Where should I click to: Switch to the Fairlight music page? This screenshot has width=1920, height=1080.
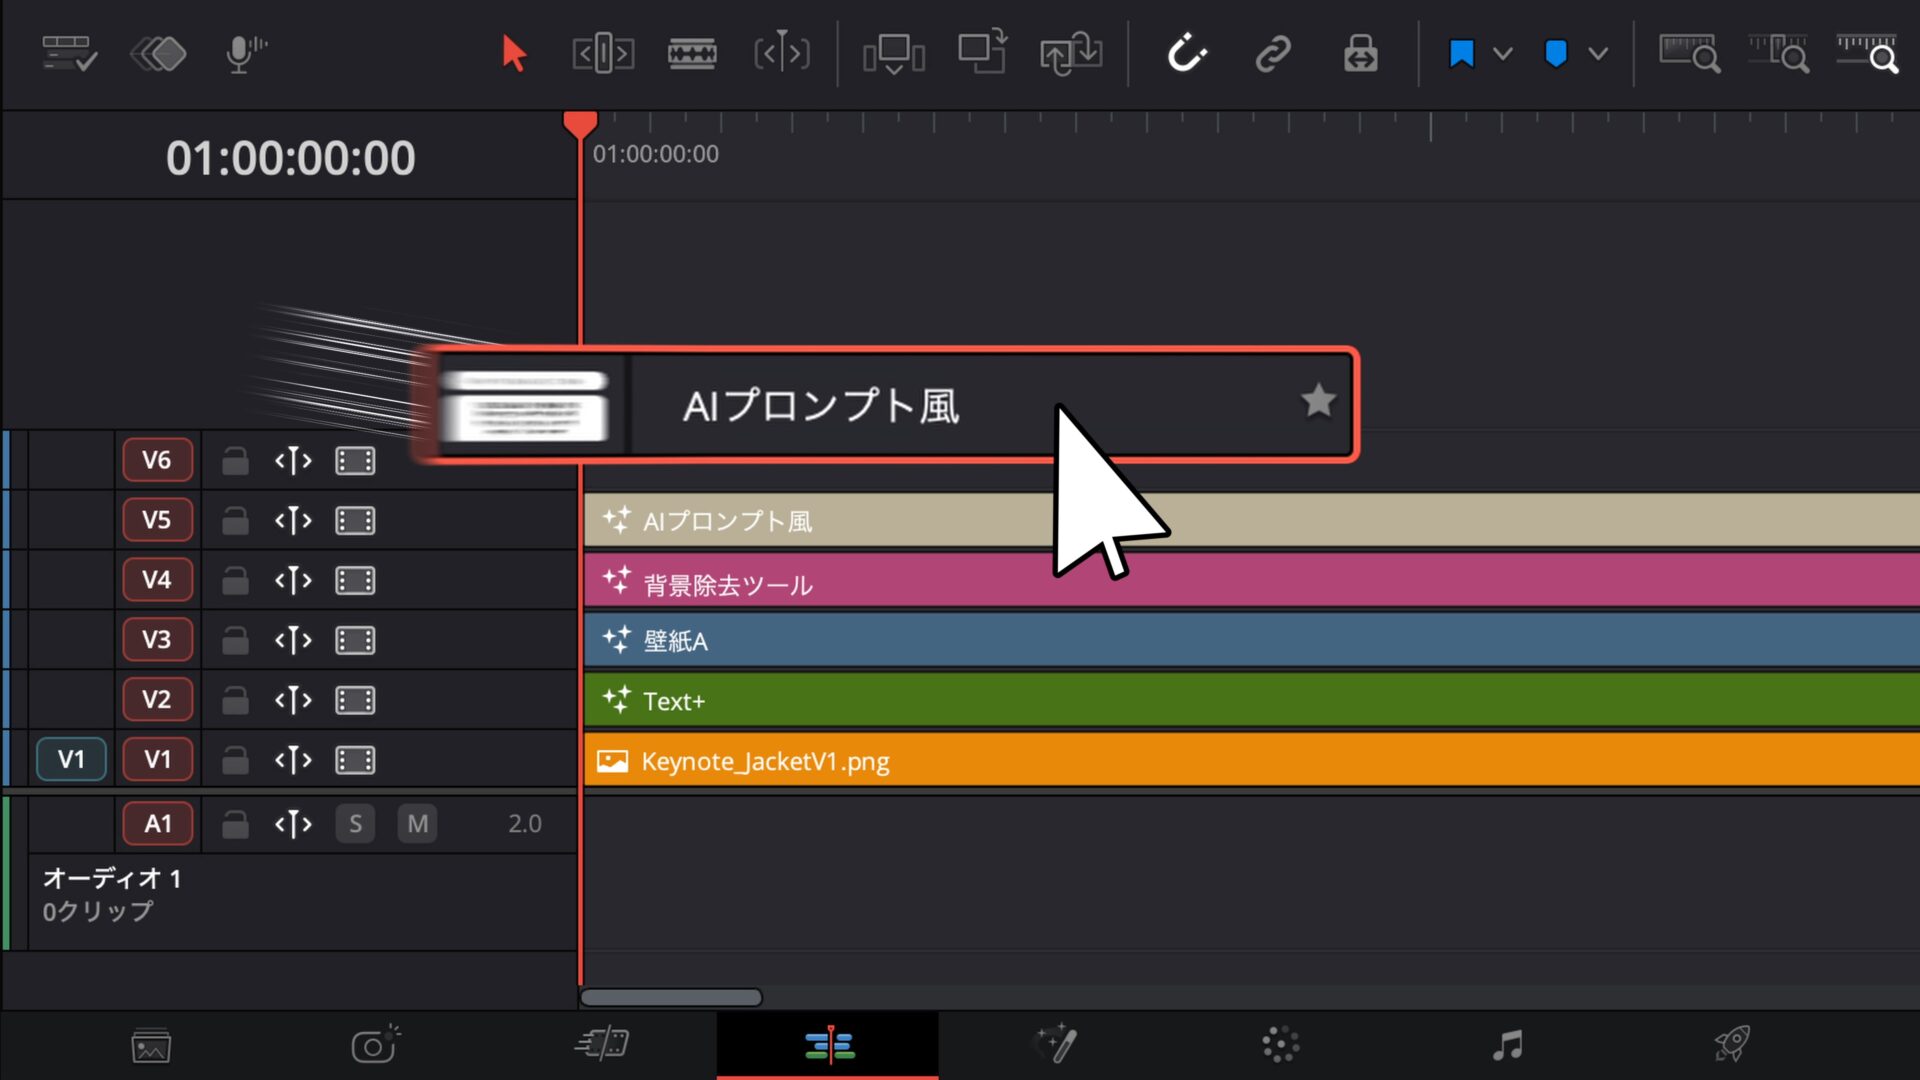point(1507,1045)
